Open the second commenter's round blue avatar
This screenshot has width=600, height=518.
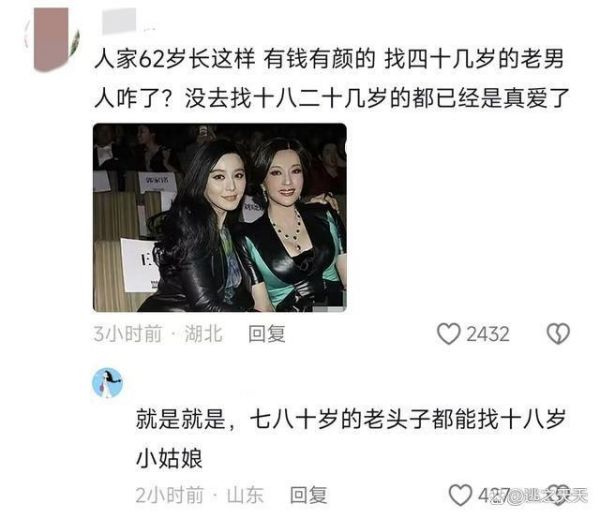click(x=108, y=383)
